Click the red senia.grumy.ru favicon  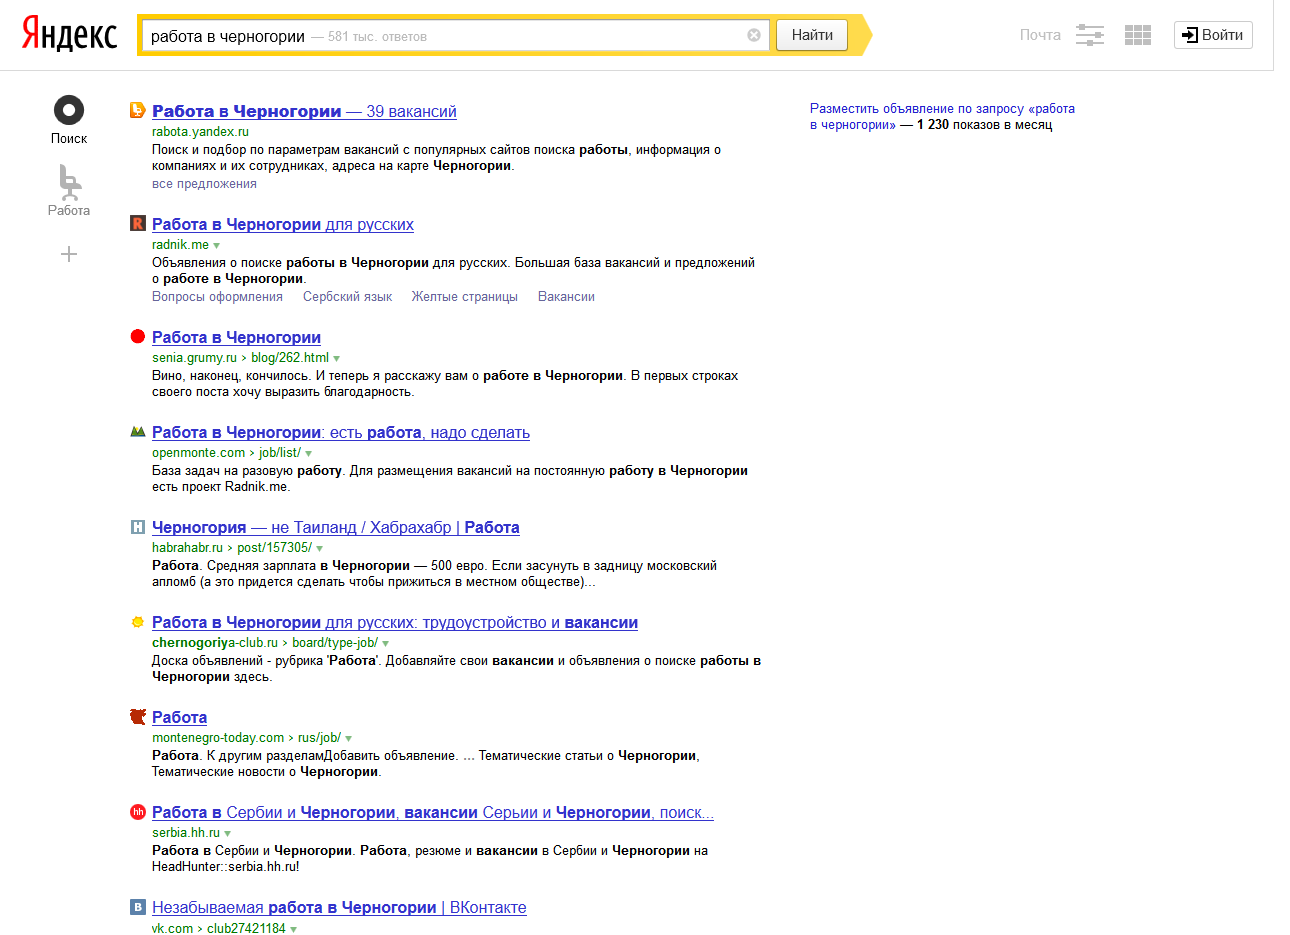coord(138,336)
